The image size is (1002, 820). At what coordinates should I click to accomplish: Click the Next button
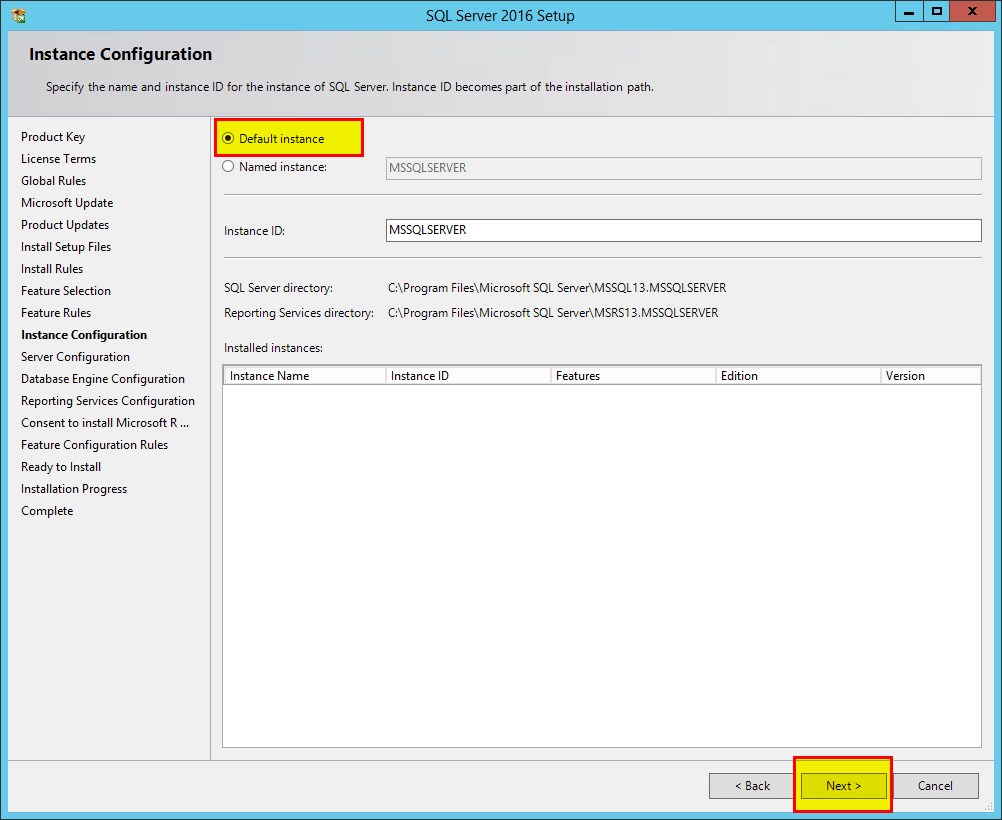[842, 785]
